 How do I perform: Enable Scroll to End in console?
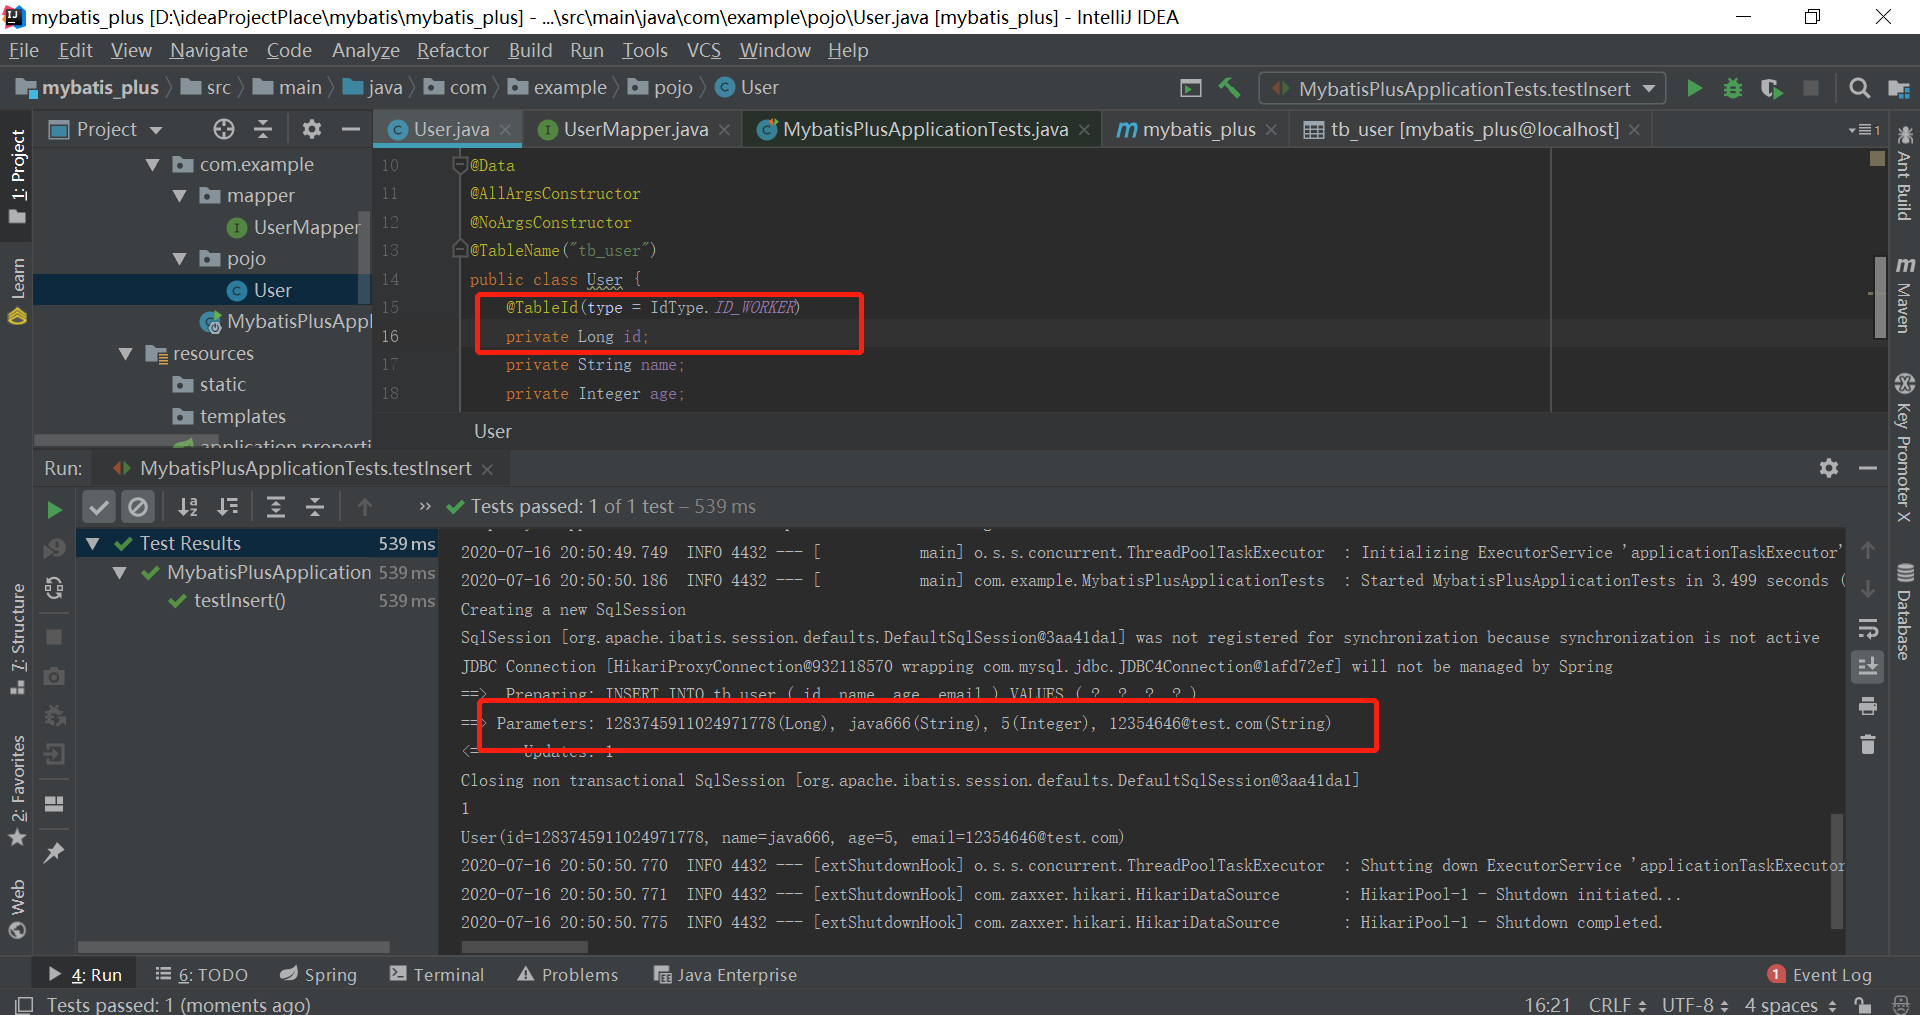(x=1867, y=667)
